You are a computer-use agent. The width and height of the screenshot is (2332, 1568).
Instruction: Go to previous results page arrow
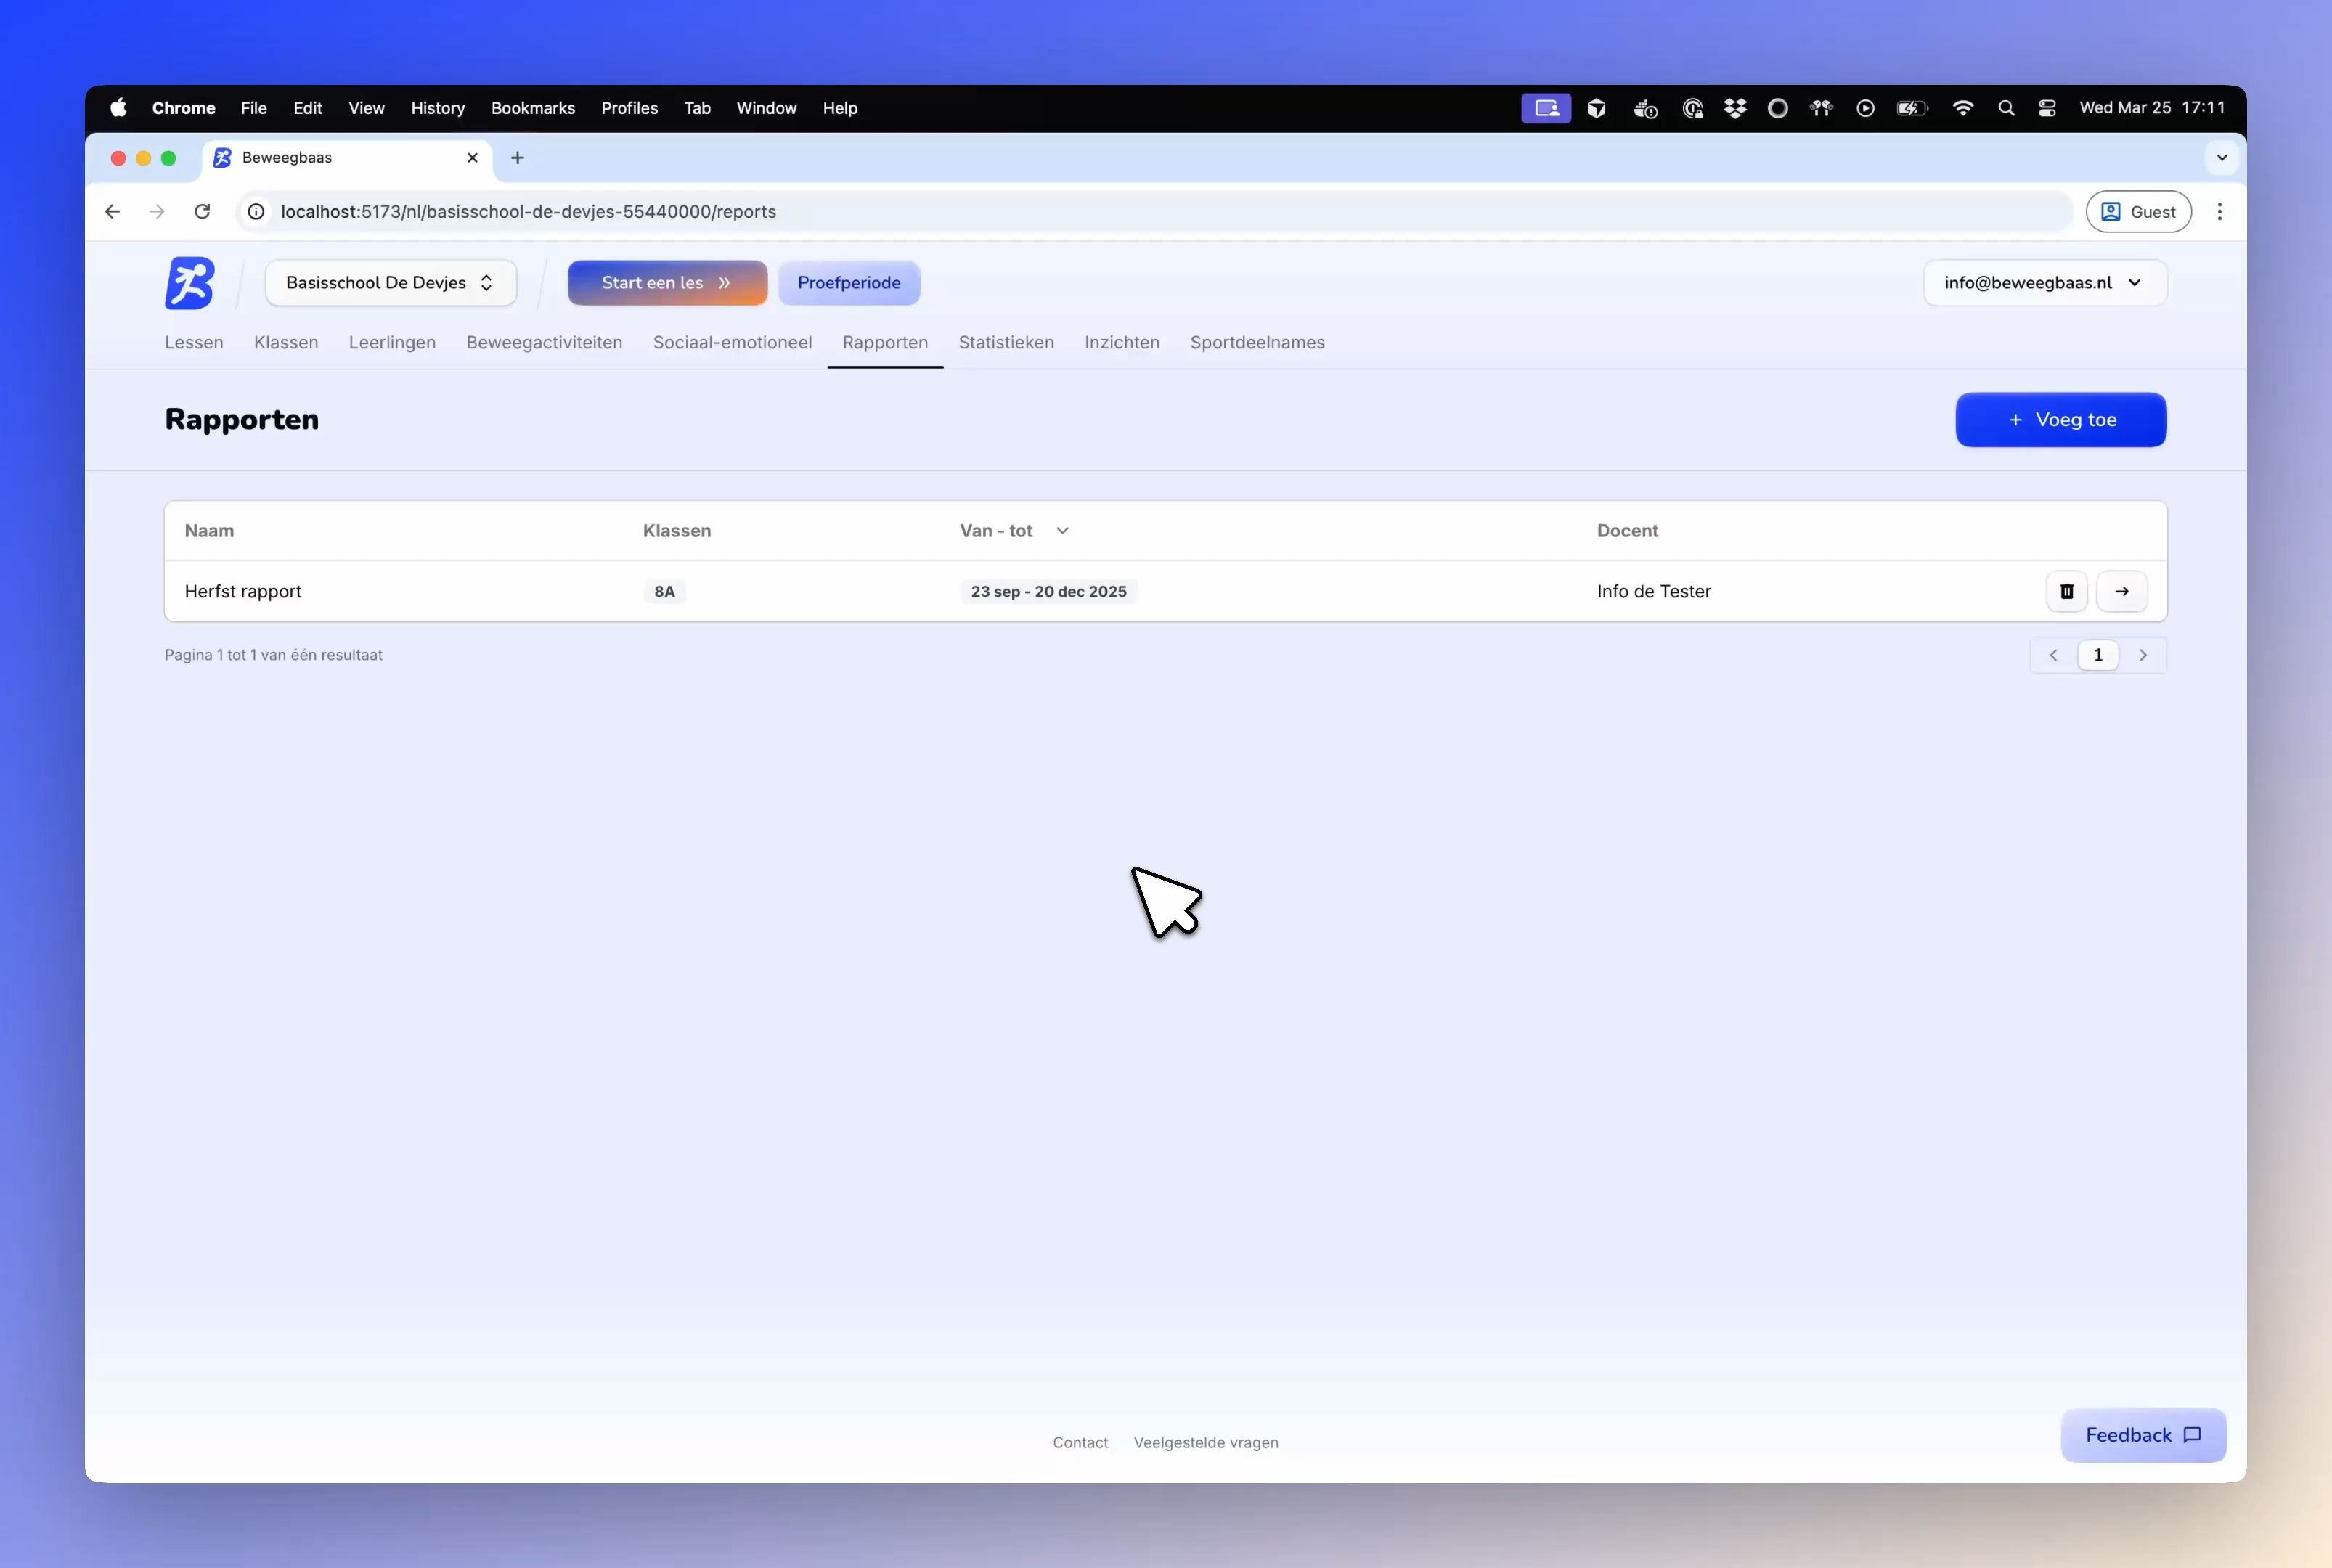click(x=2053, y=655)
